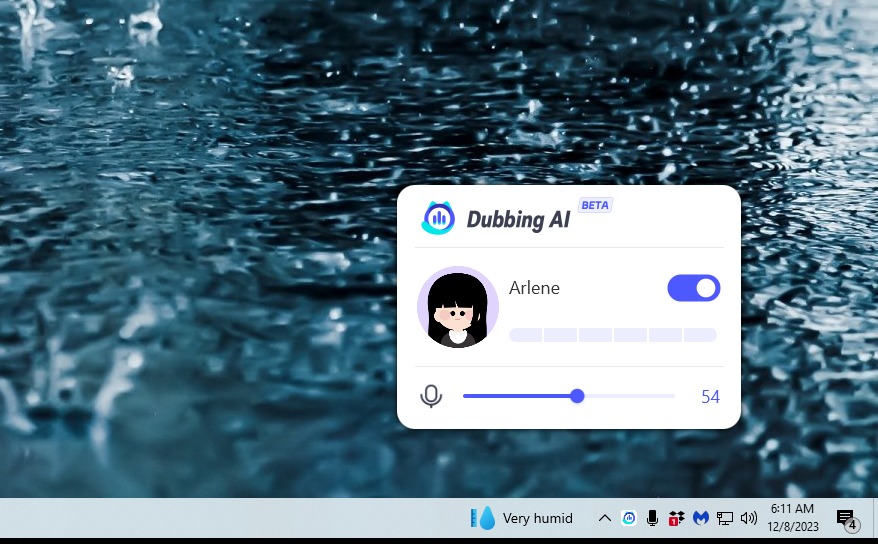Image resolution: width=878 pixels, height=544 pixels.
Task: Click the microphone volume slider handle
Action: point(577,396)
